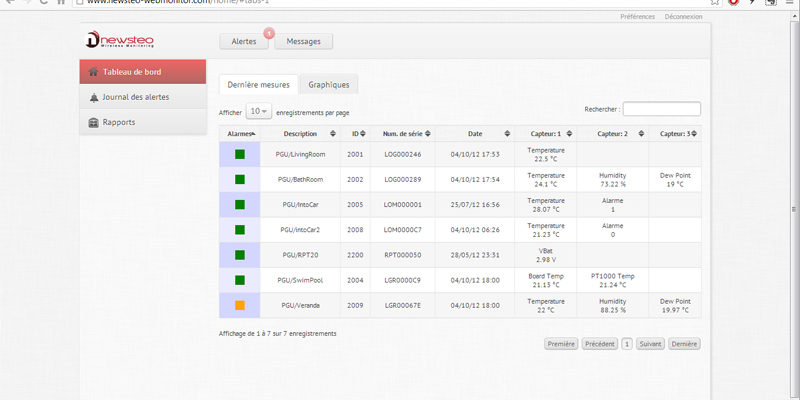The height and width of the screenshot is (400, 800).
Task: Click the PGU/RPT20 description cell
Action: pyautogui.click(x=301, y=255)
